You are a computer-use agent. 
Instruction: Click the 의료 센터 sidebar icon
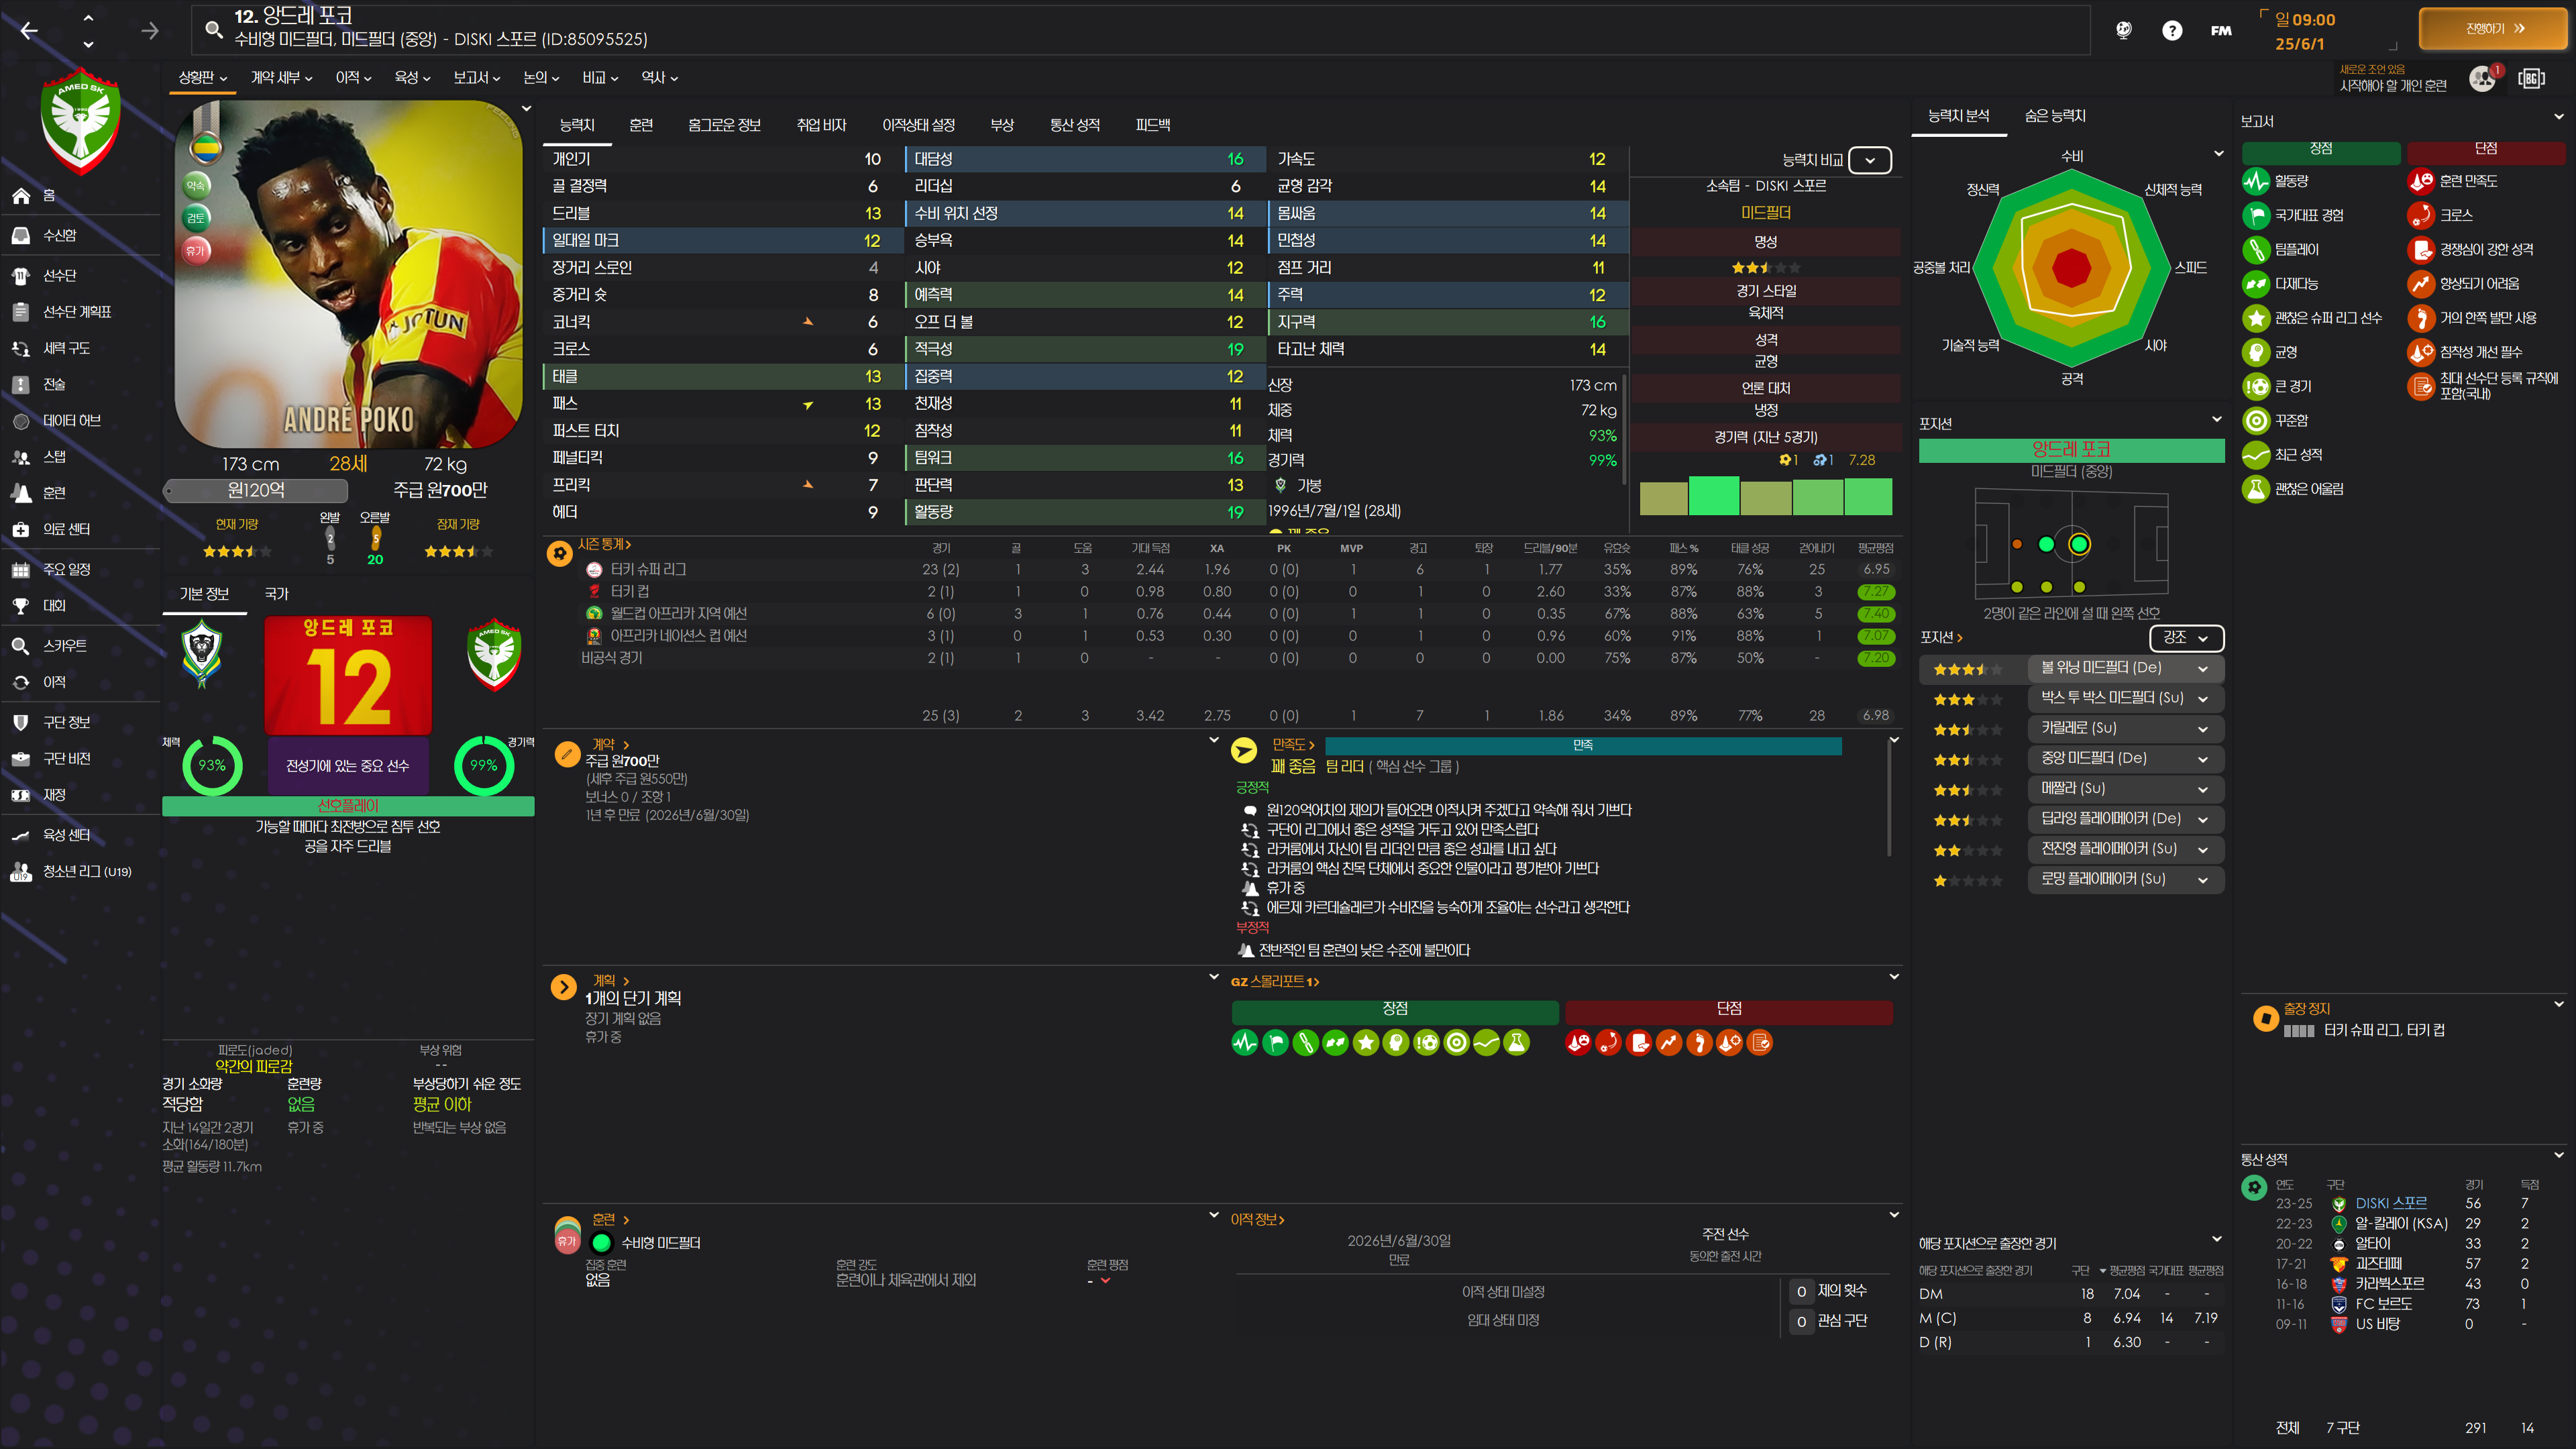pos(21,530)
